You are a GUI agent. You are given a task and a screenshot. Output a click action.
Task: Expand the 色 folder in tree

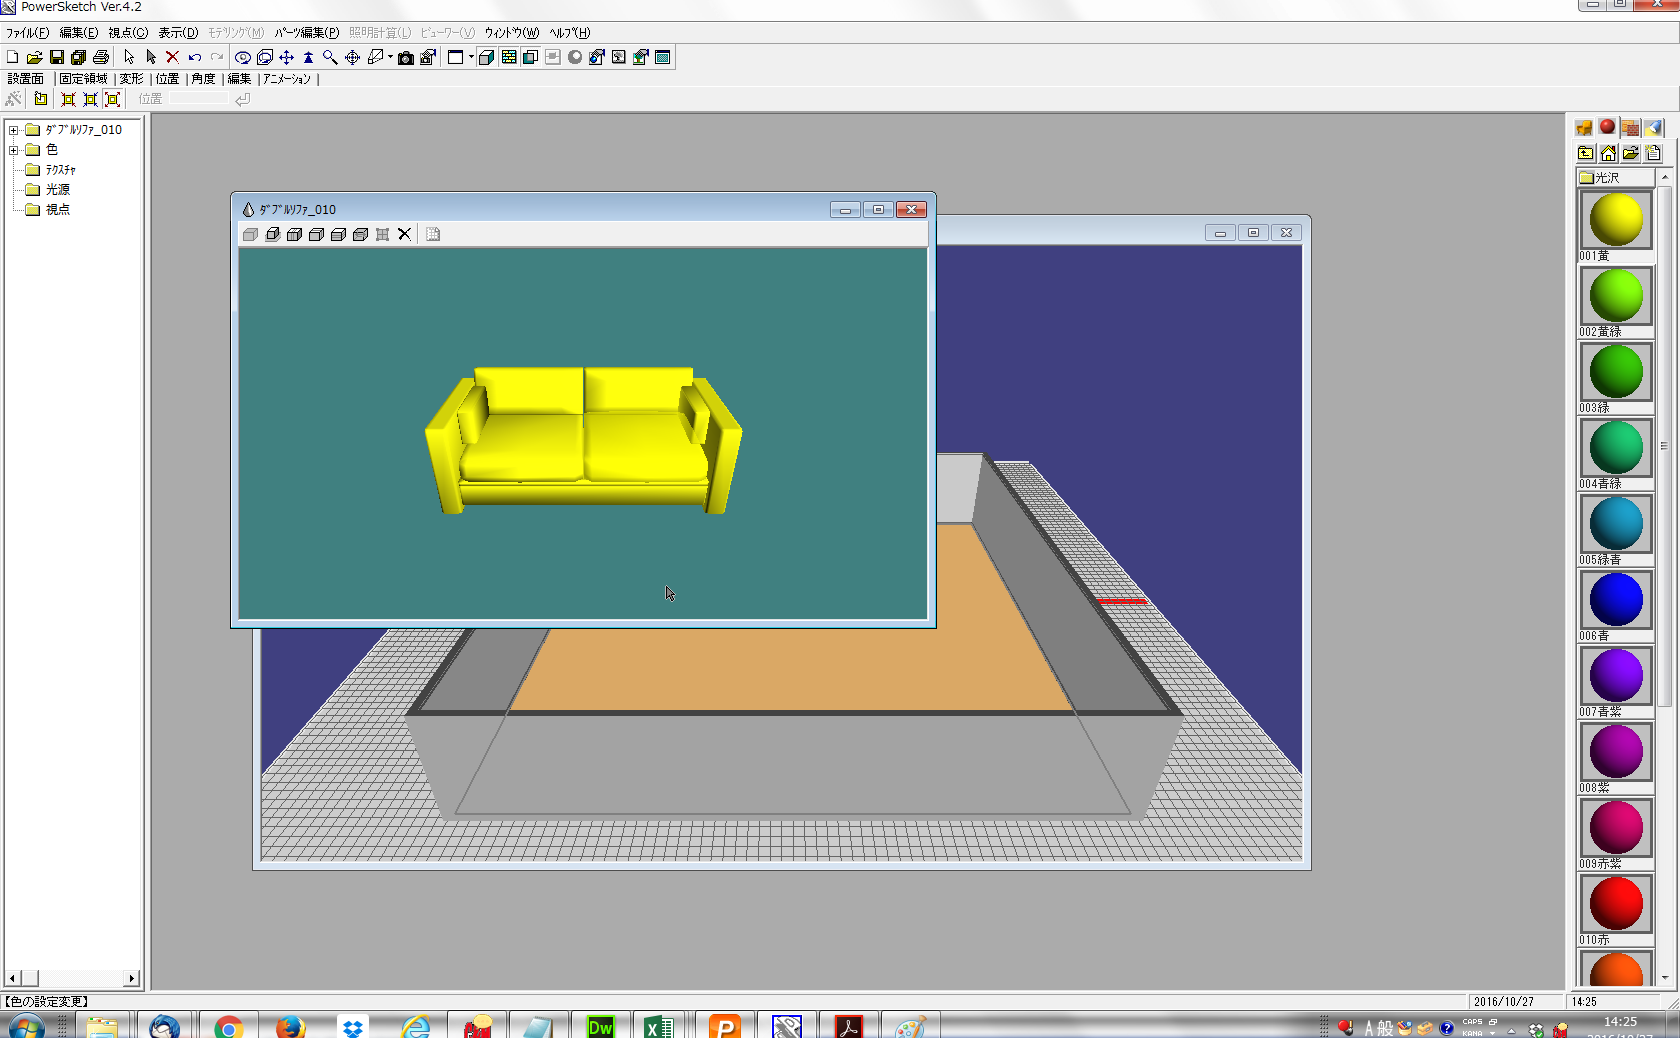[x=14, y=150]
